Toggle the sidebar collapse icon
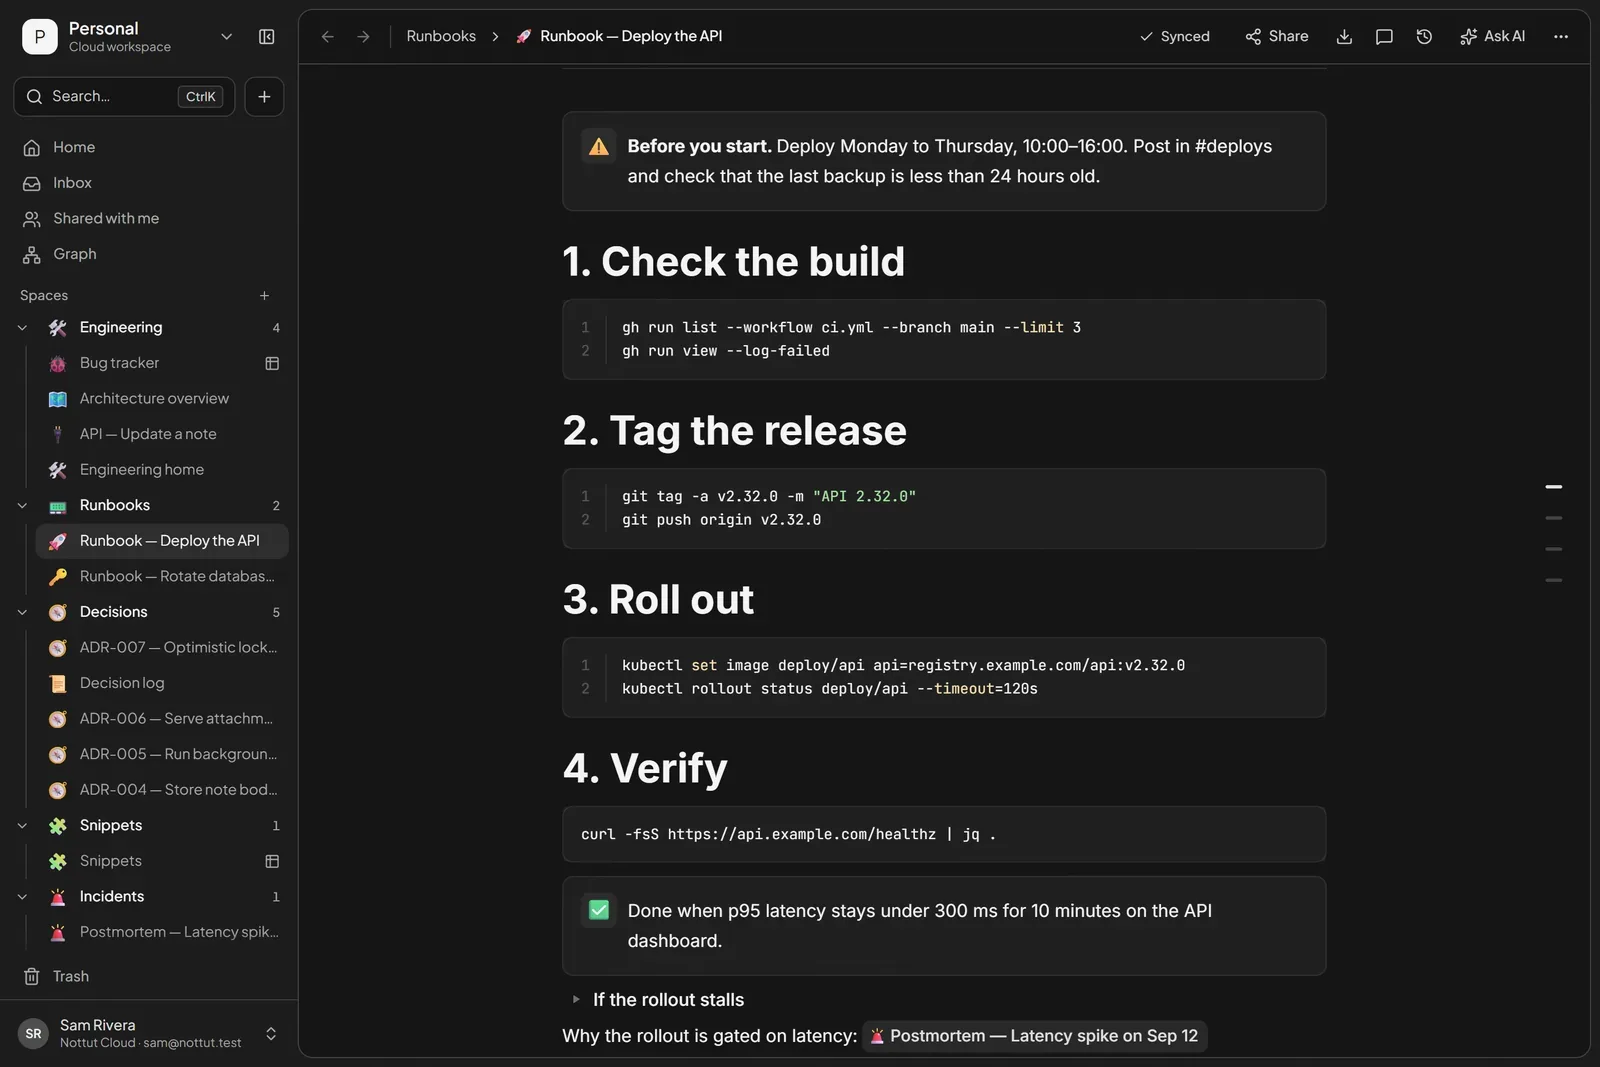1600x1067 pixels. pyautogui.click(x=267, y=37)
